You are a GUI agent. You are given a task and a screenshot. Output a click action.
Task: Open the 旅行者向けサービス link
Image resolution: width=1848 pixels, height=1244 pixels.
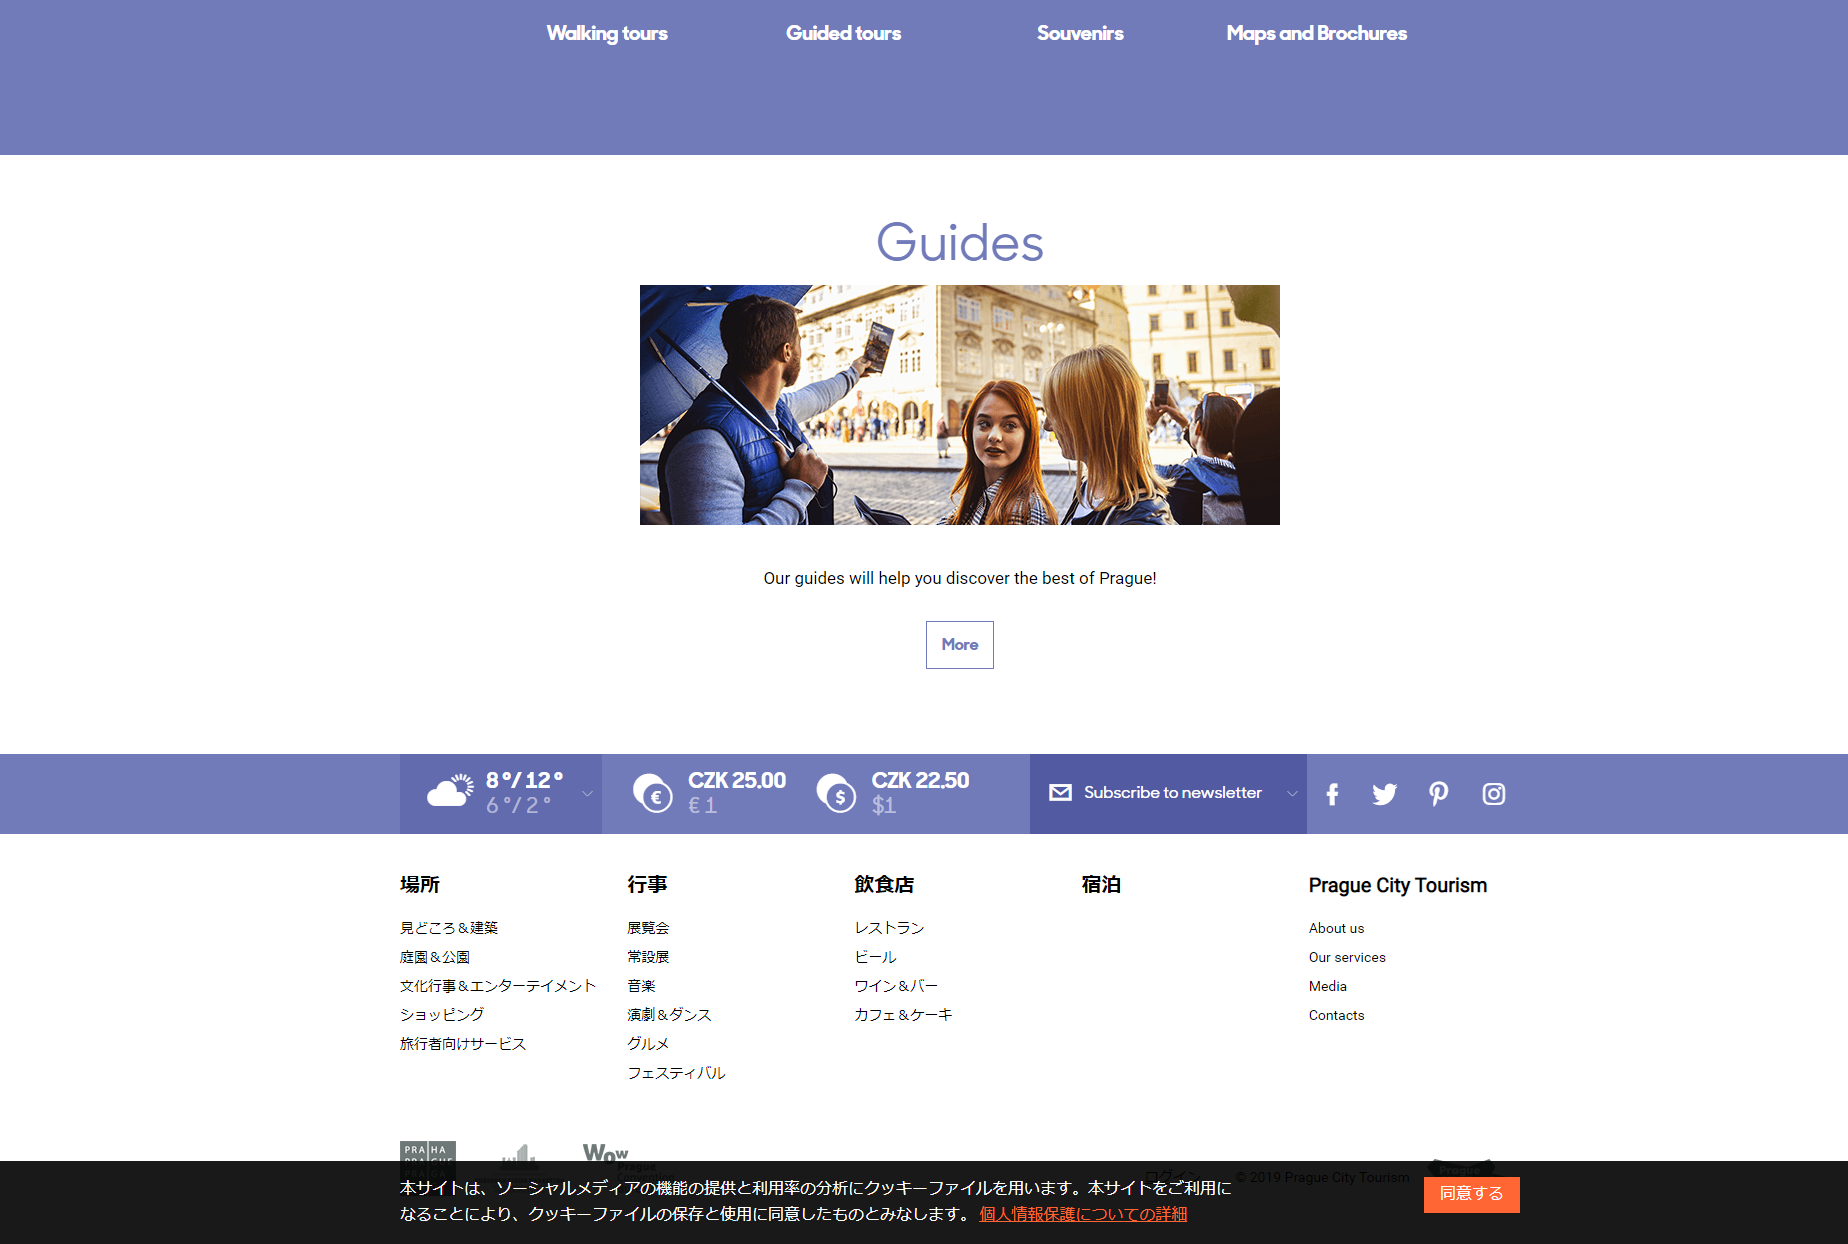pos(463,1043)
